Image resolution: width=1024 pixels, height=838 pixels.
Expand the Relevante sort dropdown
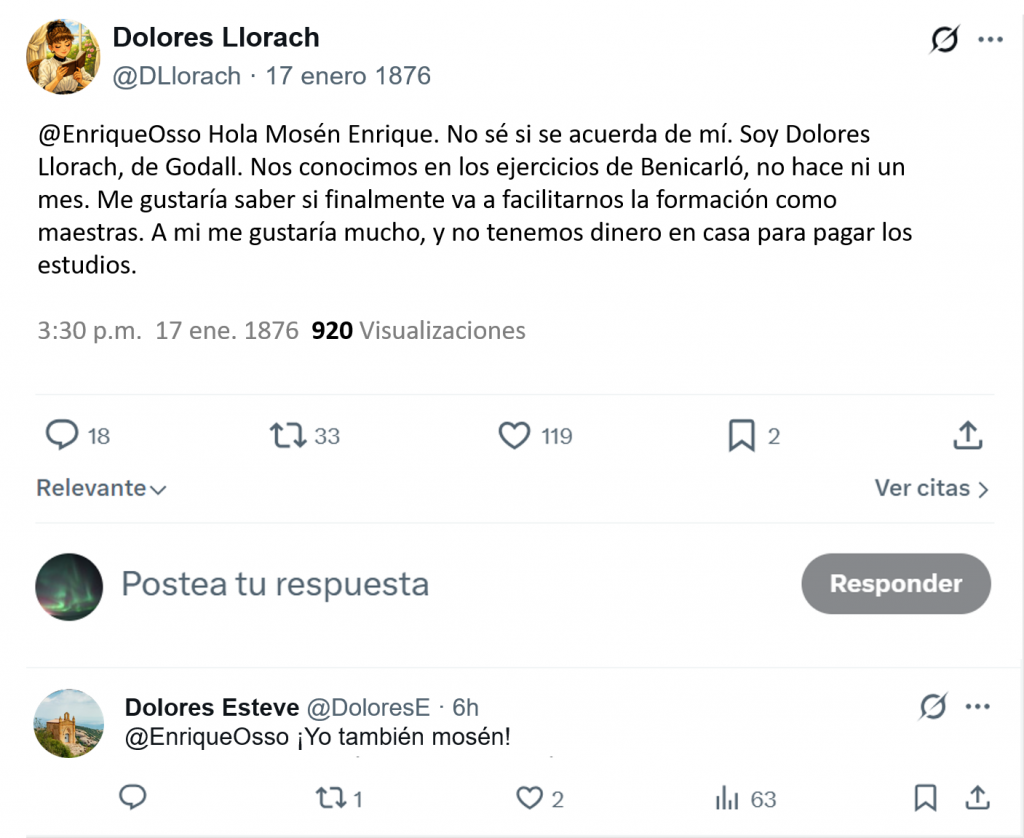pyautogui.click(x=101, y=488)
